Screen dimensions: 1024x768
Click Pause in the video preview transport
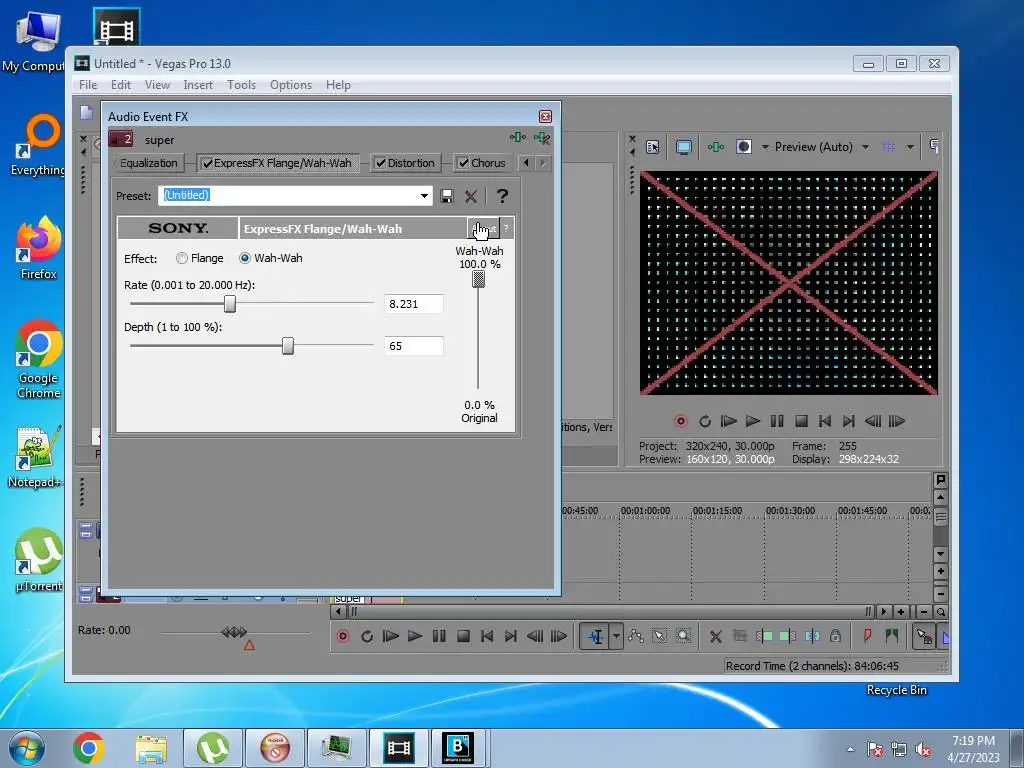point(776,421)
